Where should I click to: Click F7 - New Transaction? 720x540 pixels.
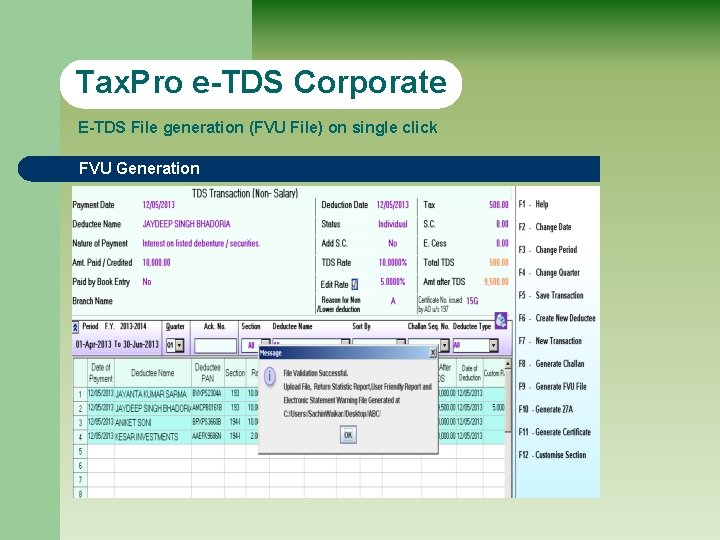(x=550, y=341)
